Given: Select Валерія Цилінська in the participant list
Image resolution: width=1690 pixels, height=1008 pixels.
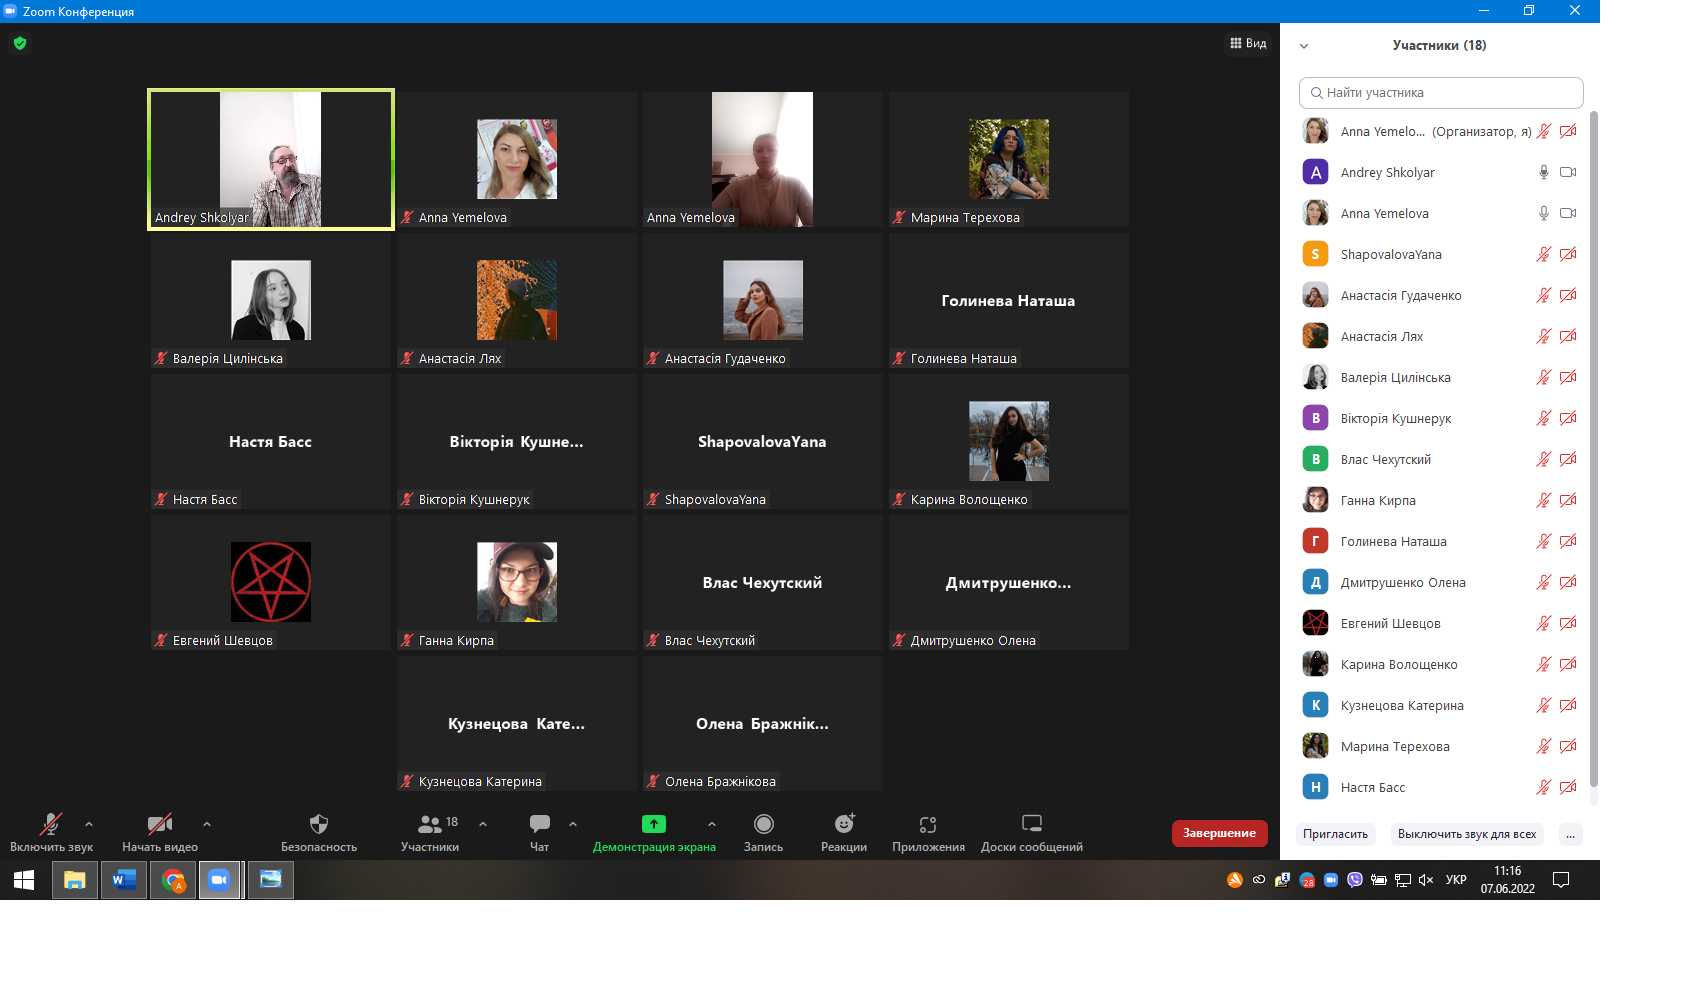Looking at the screenshot, I should pyautogui.click(x=1438, y=377).
